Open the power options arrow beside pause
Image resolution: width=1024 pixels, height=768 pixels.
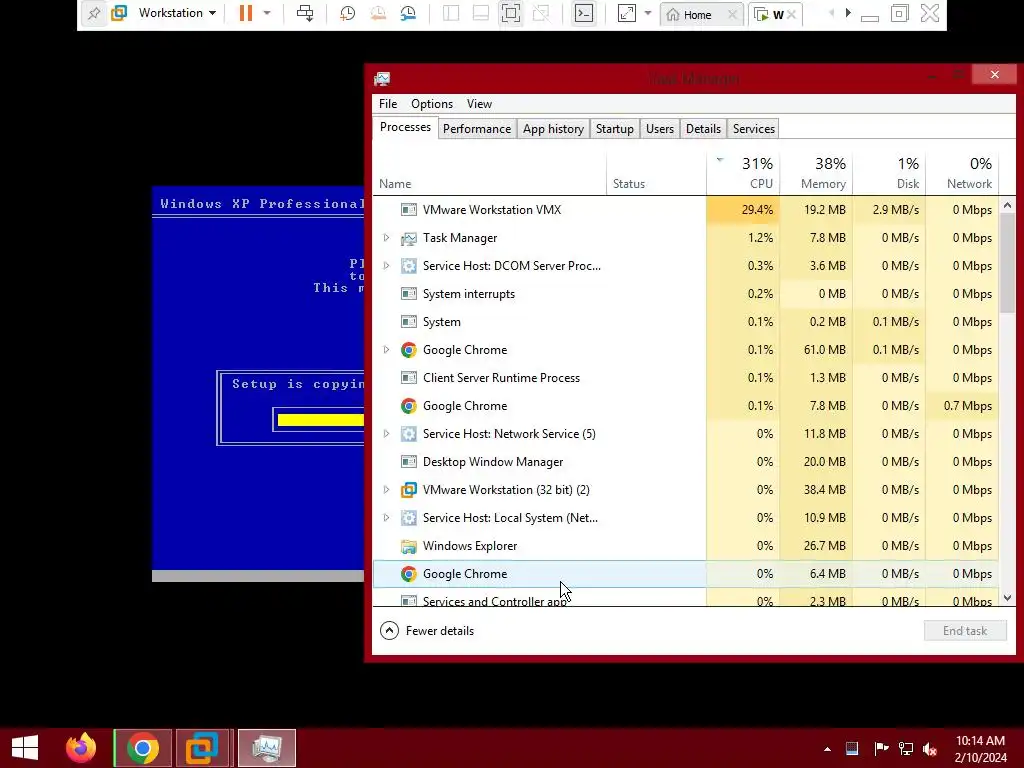(266, 13)
